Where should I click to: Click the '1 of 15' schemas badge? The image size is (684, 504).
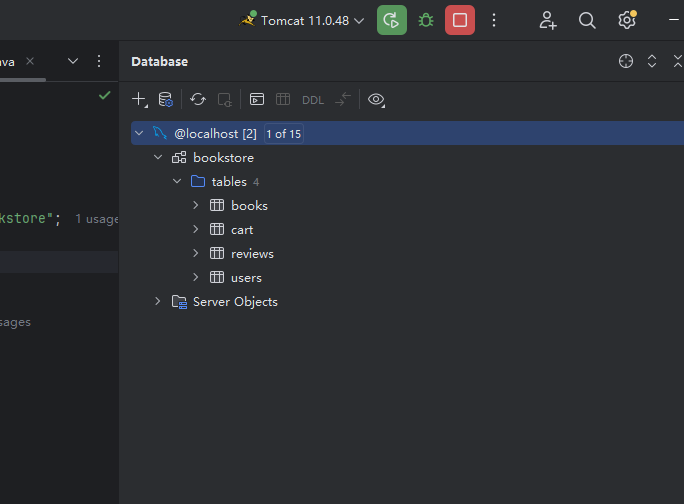284,134
